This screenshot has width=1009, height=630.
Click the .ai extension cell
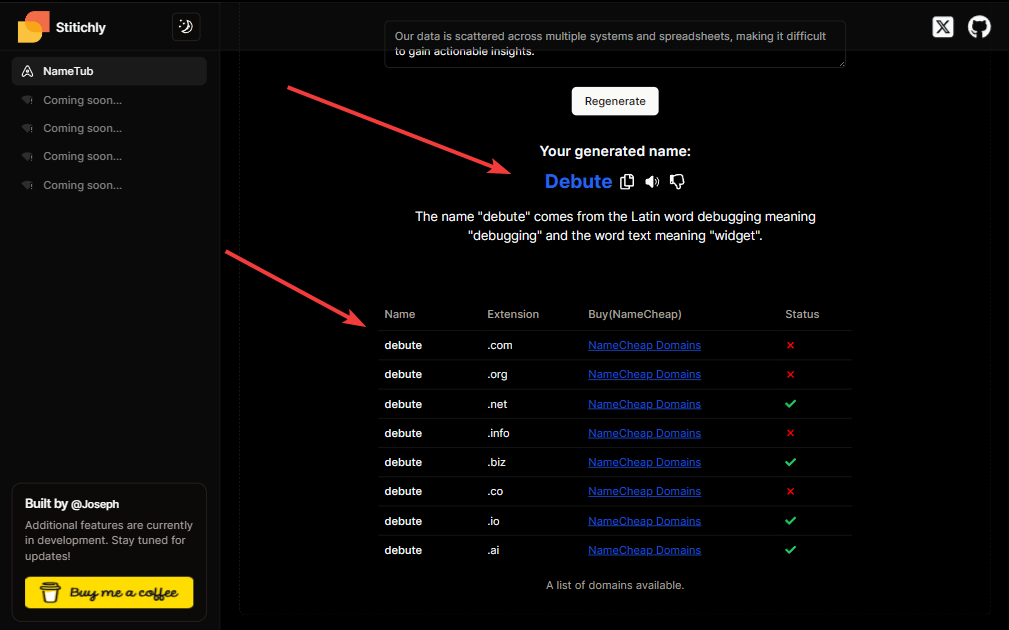tap(494, 550)
